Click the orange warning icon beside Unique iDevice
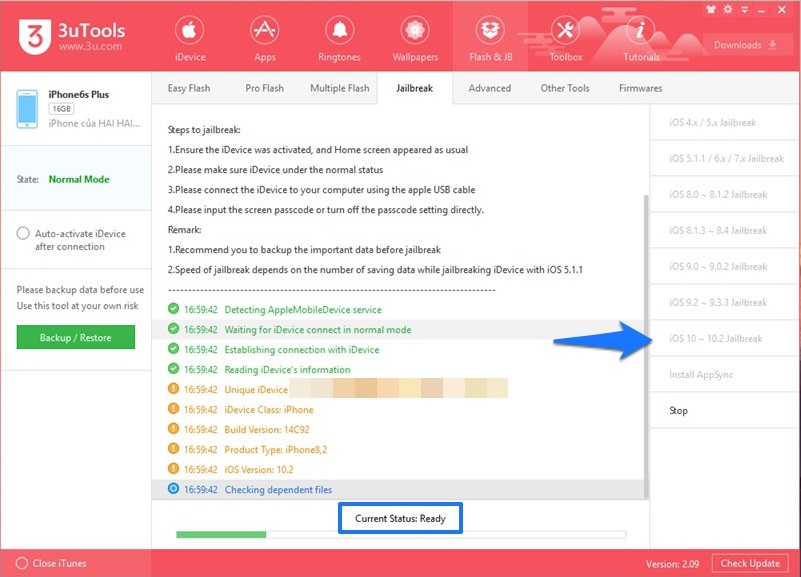Image resolution: width=801 pixels, height=577 pixels. point(173,389)
